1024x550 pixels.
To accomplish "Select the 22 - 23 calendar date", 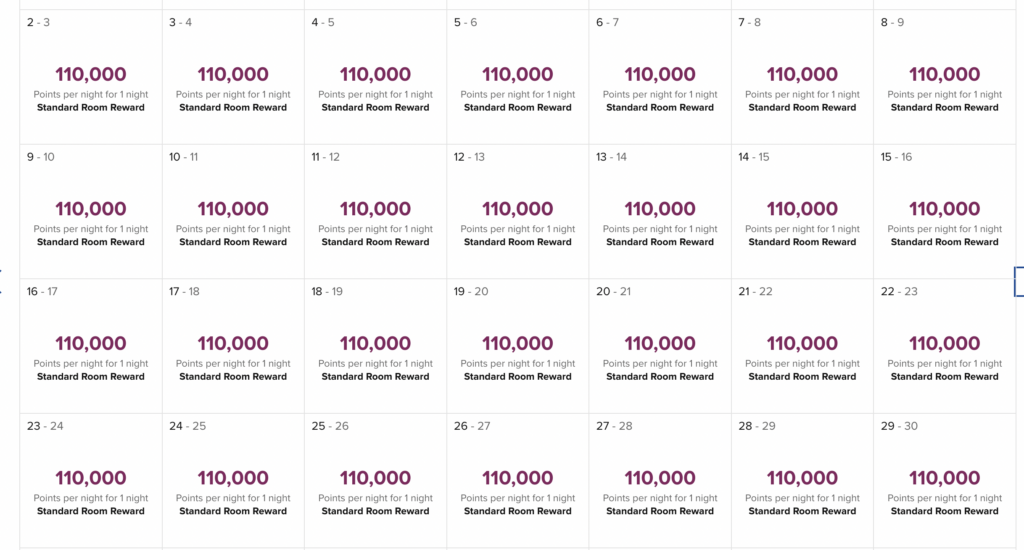I will (945, 347).
